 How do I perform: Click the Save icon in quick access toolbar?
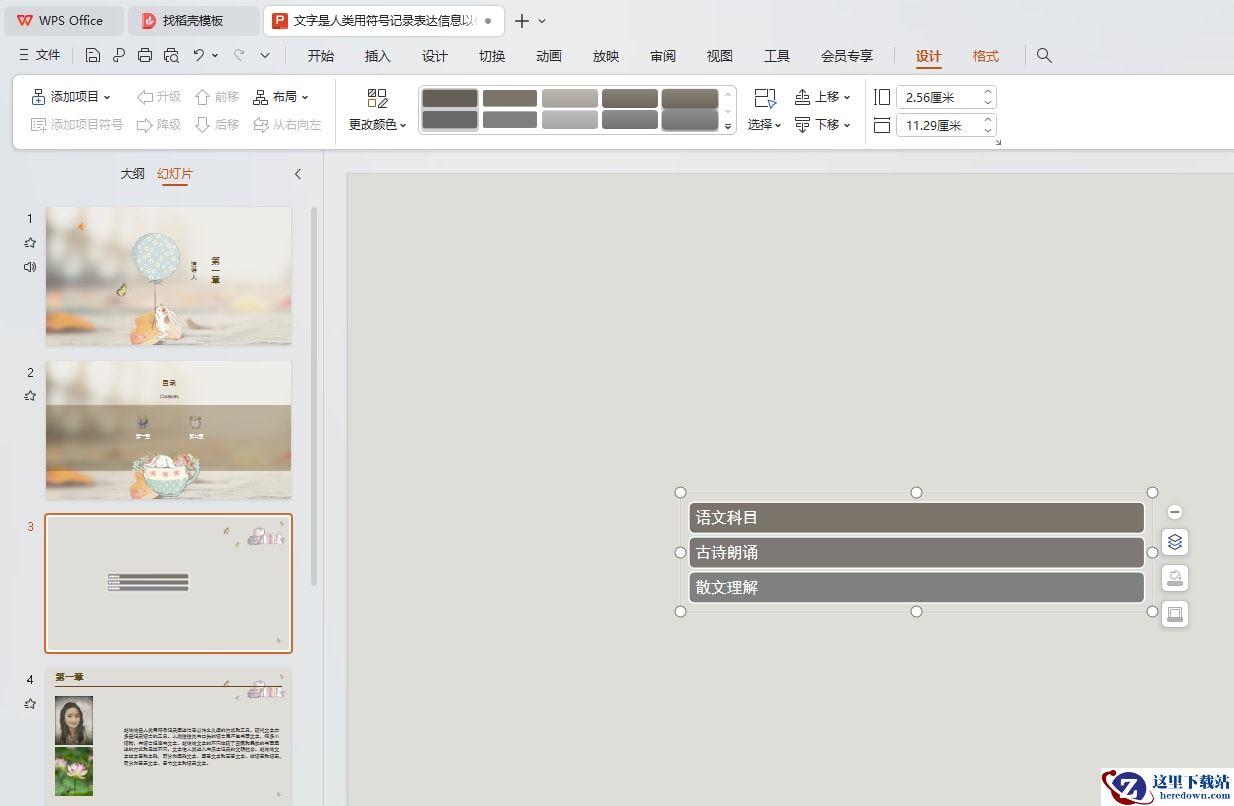pyautogui.click(x=93, y=55)
